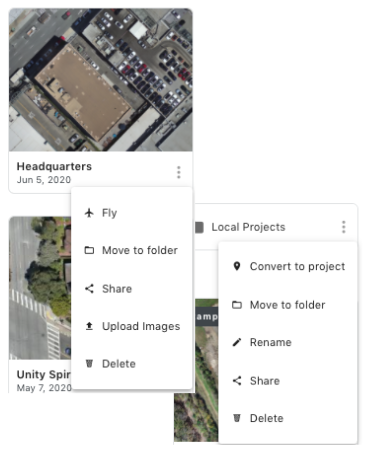The width and height of the screenshot is (367, 451).
Task: Click the share icon in the Local Projects menu
Action: (237, 381)
